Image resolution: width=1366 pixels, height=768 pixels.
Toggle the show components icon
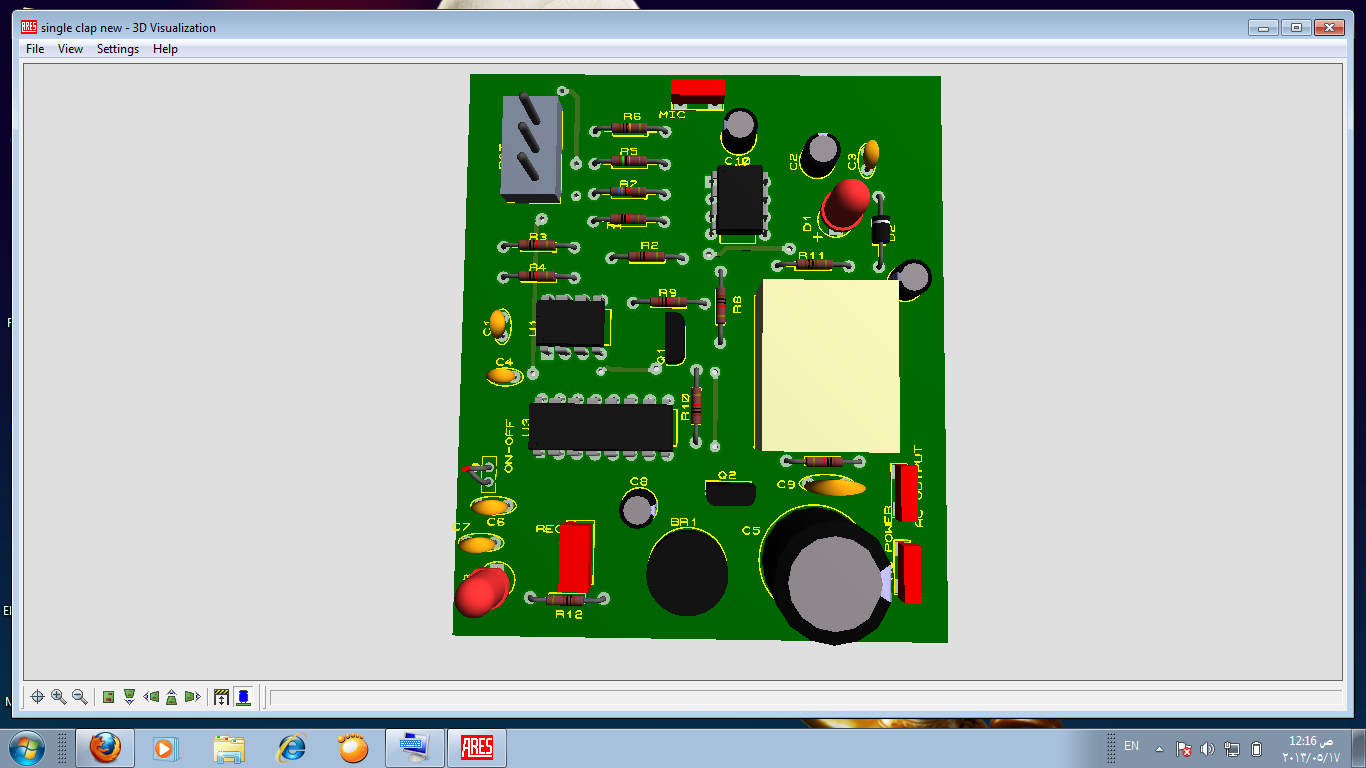243,697
